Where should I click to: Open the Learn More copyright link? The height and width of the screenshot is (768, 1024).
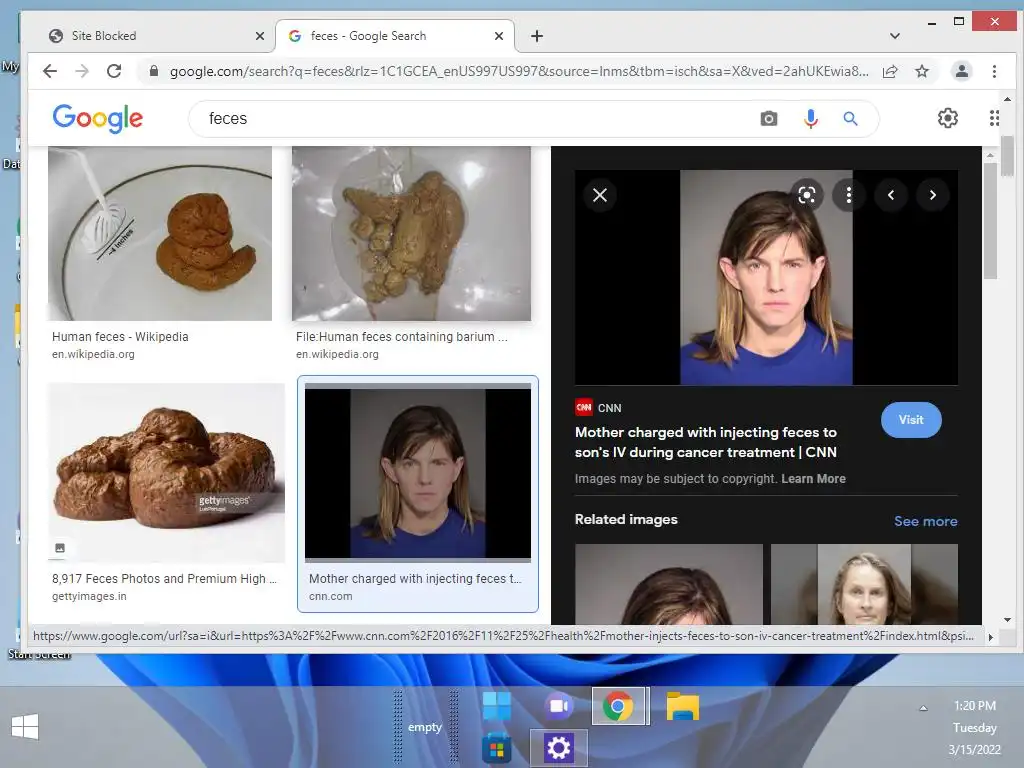(x=813, y=479)
